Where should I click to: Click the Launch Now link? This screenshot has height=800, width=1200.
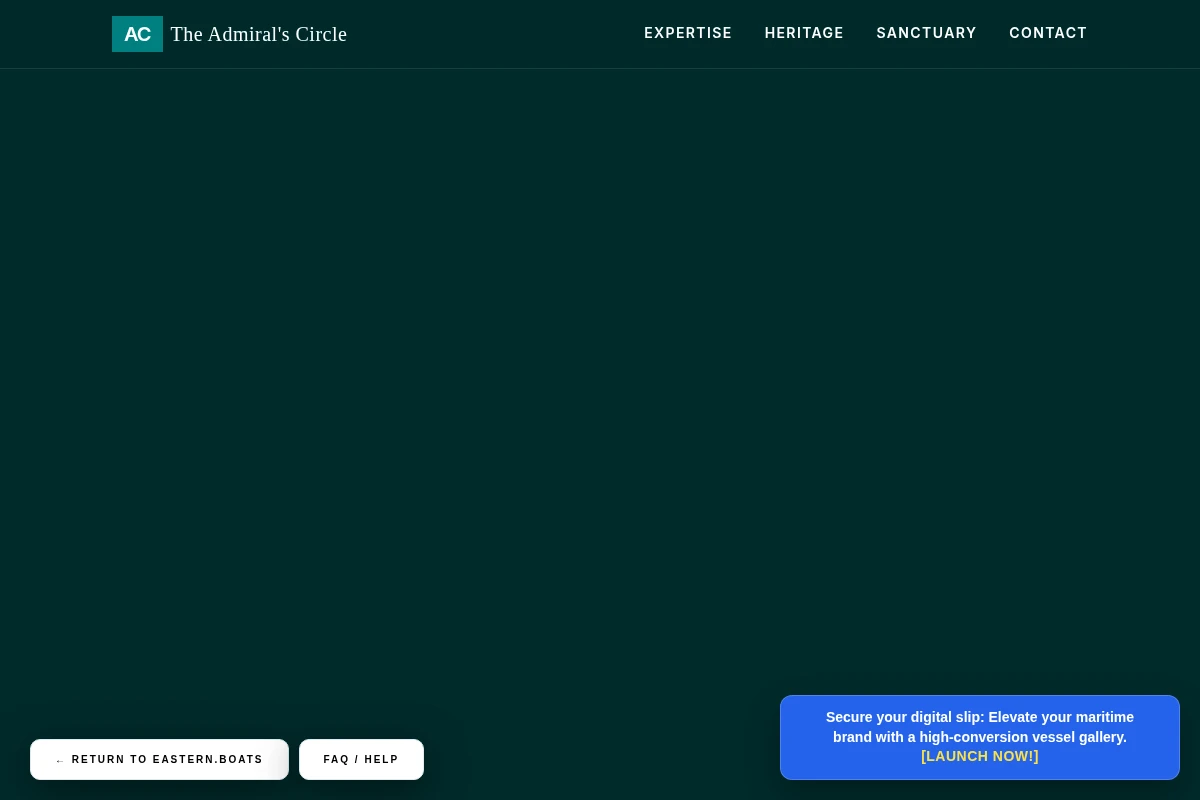coord(980,757)
